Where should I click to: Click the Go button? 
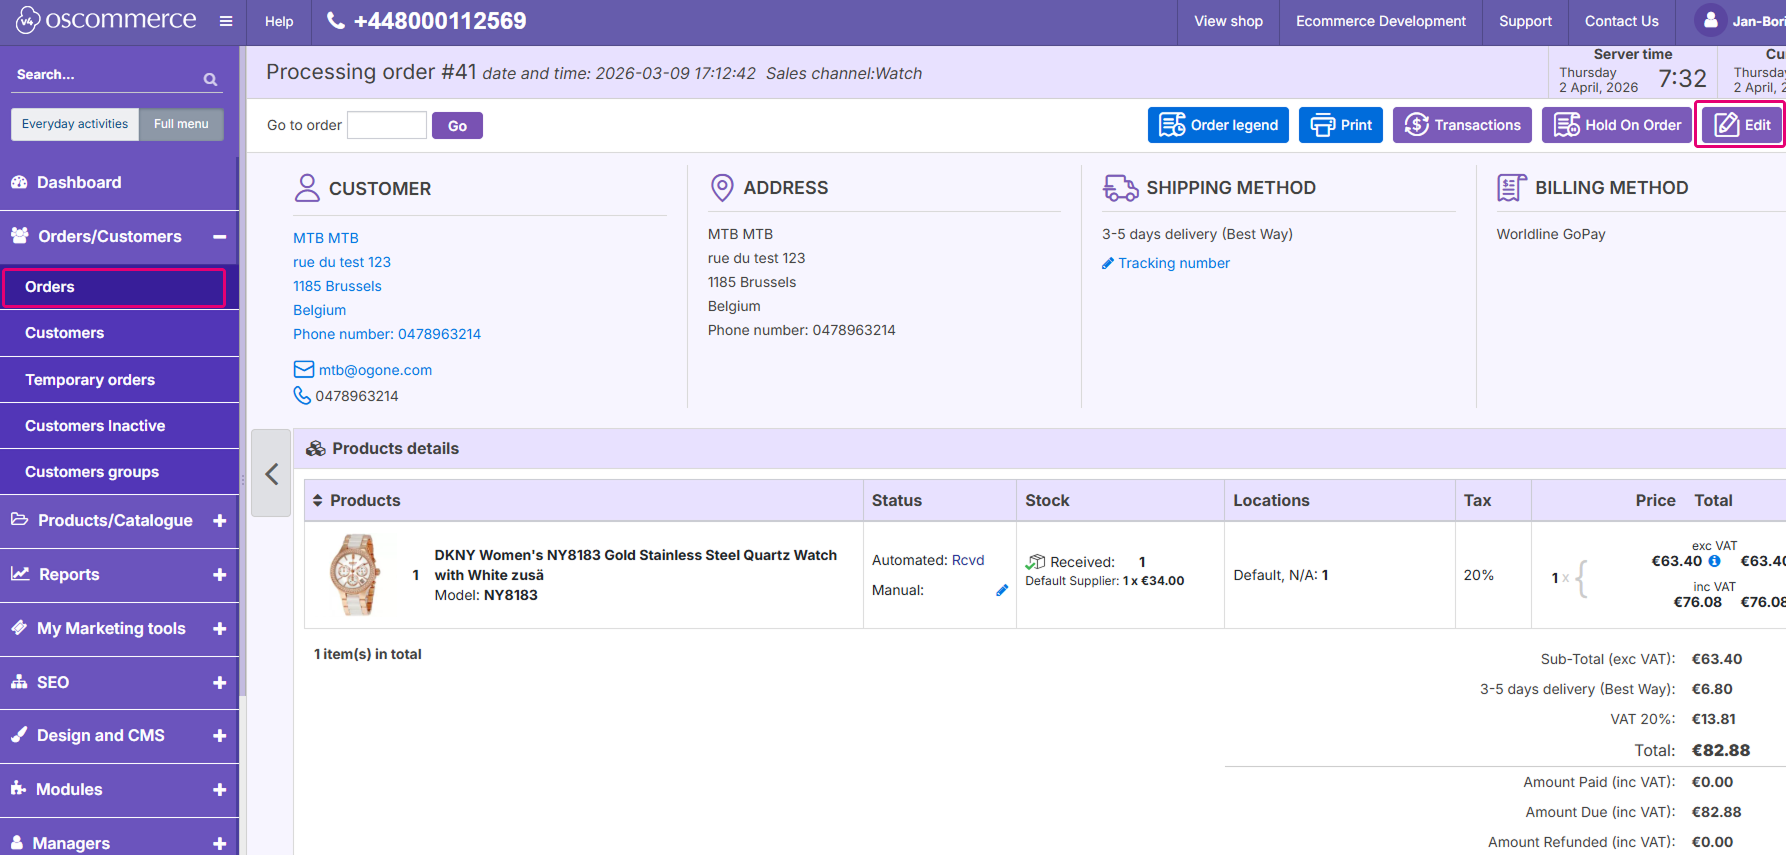pos(457,125)
